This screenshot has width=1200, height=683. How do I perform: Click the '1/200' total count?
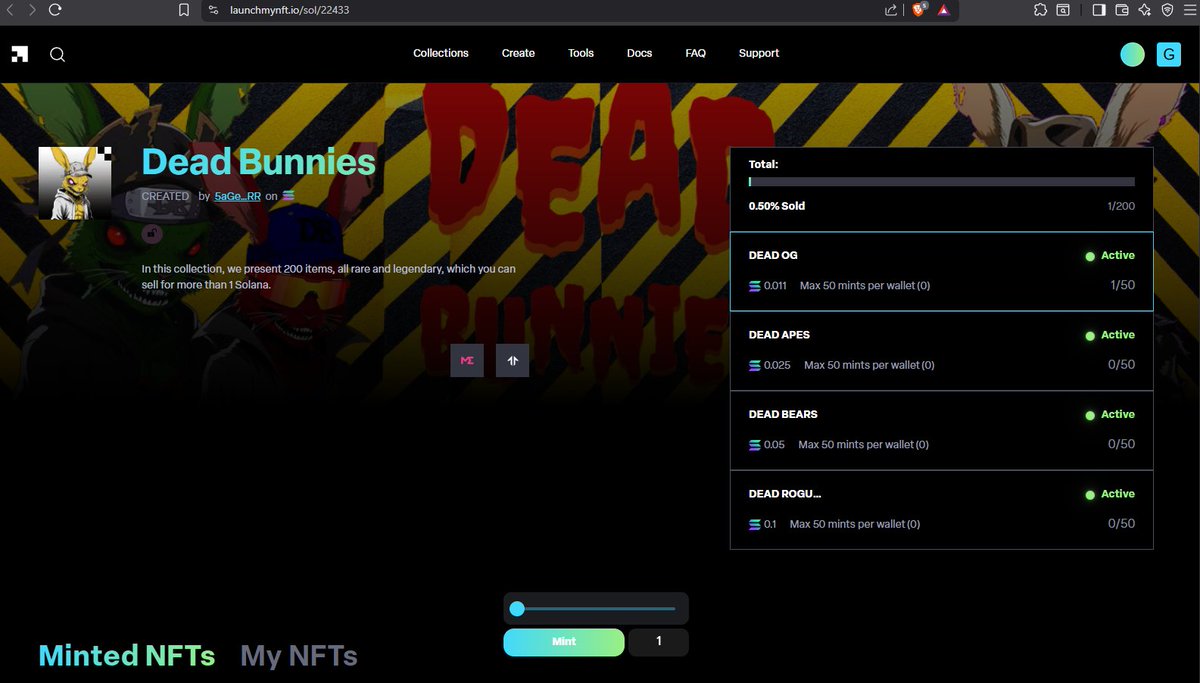tap(1121, 206)
